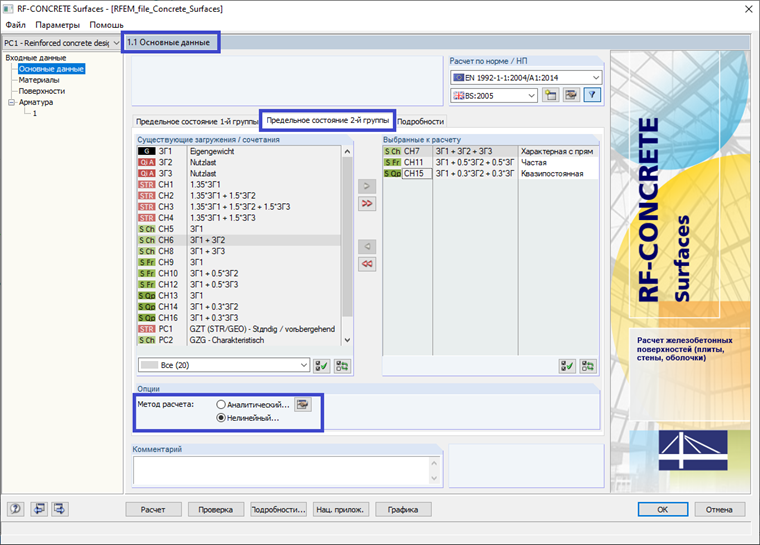Click the Проверка button

[x=216, y=510]
